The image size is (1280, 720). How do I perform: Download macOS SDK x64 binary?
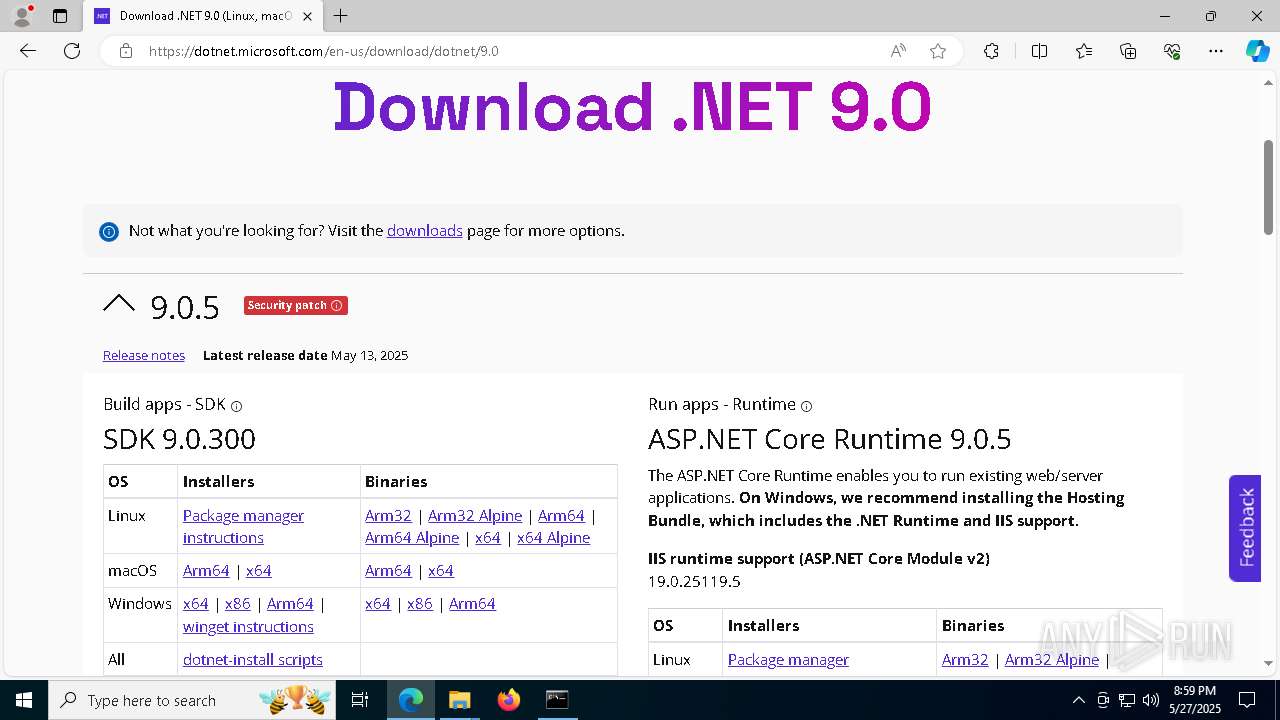click(441, 571)
